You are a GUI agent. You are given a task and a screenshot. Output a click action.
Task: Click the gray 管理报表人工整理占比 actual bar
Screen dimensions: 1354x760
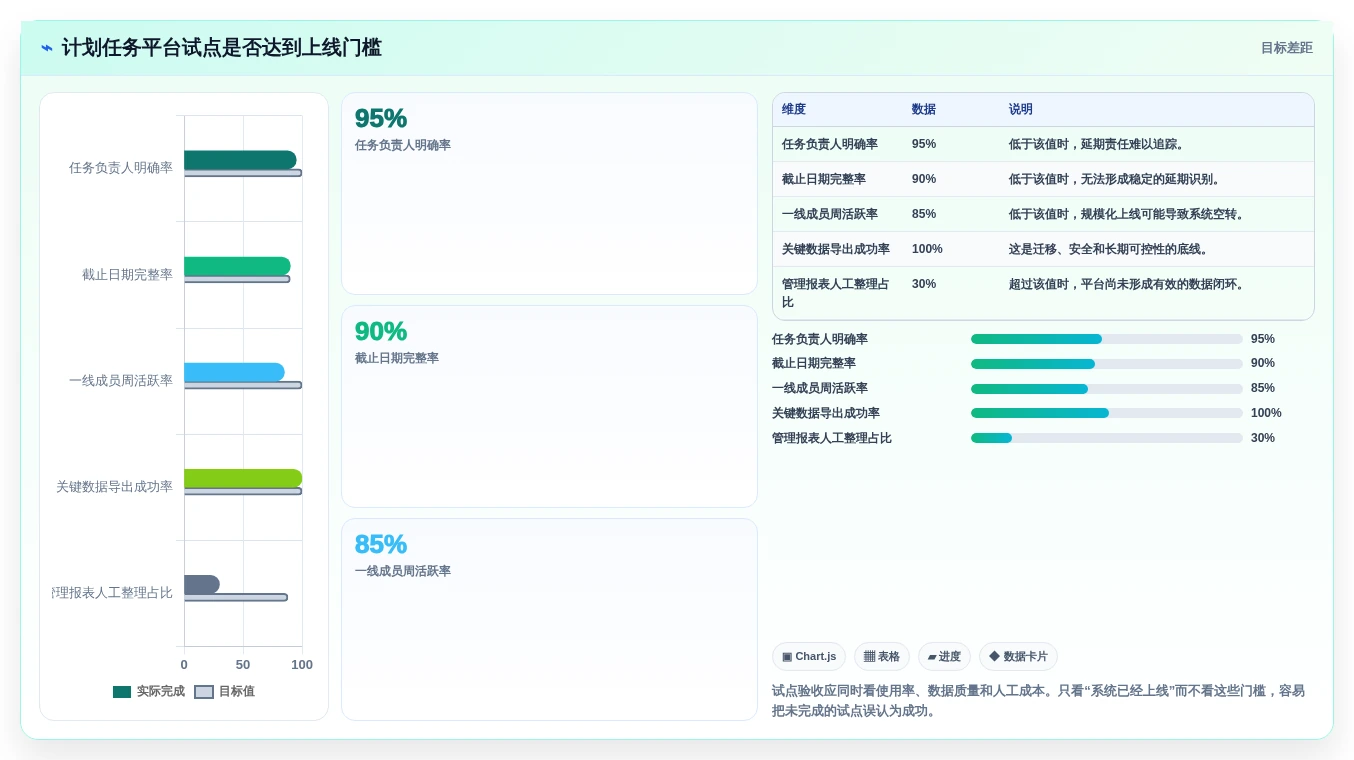coord(202,585)
